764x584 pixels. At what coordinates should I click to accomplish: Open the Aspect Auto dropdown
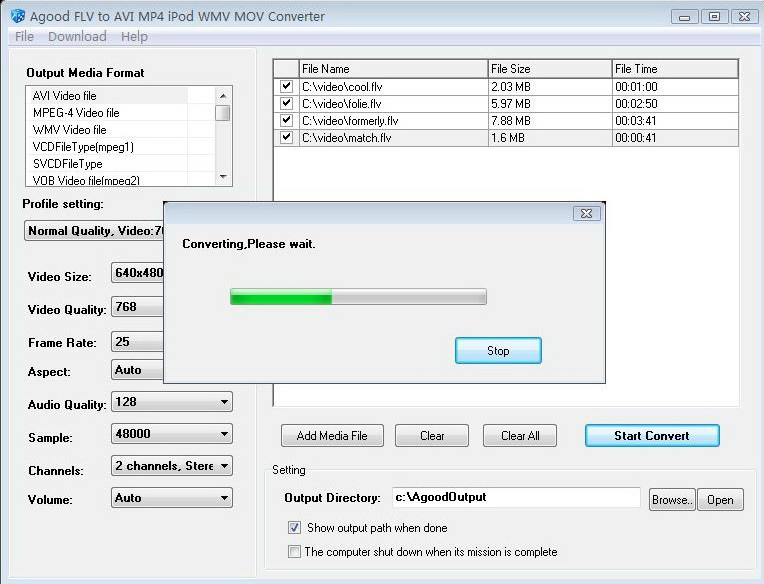pos(137,370)
